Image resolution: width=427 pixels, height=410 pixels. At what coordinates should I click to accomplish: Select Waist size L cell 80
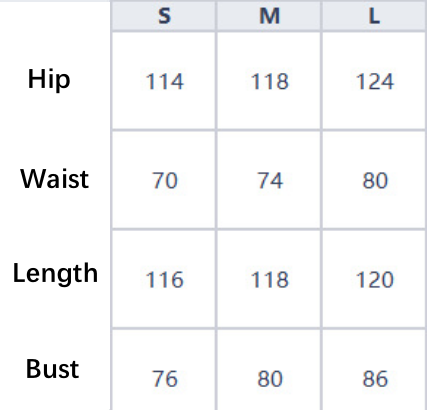pyautogui.click(x=374, y=180)
